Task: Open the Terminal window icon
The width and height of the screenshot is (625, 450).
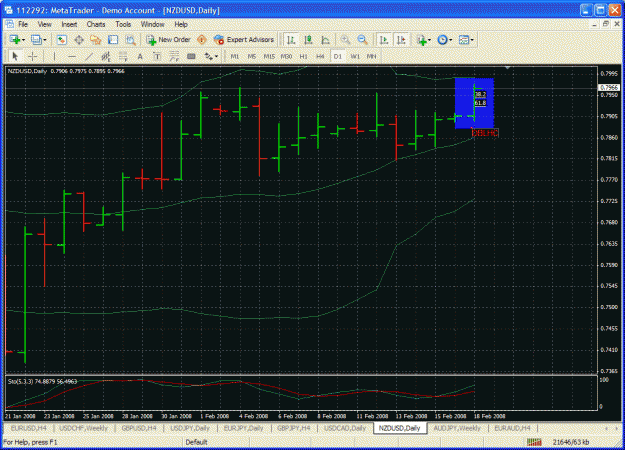Action: click(x=113, y=40)
